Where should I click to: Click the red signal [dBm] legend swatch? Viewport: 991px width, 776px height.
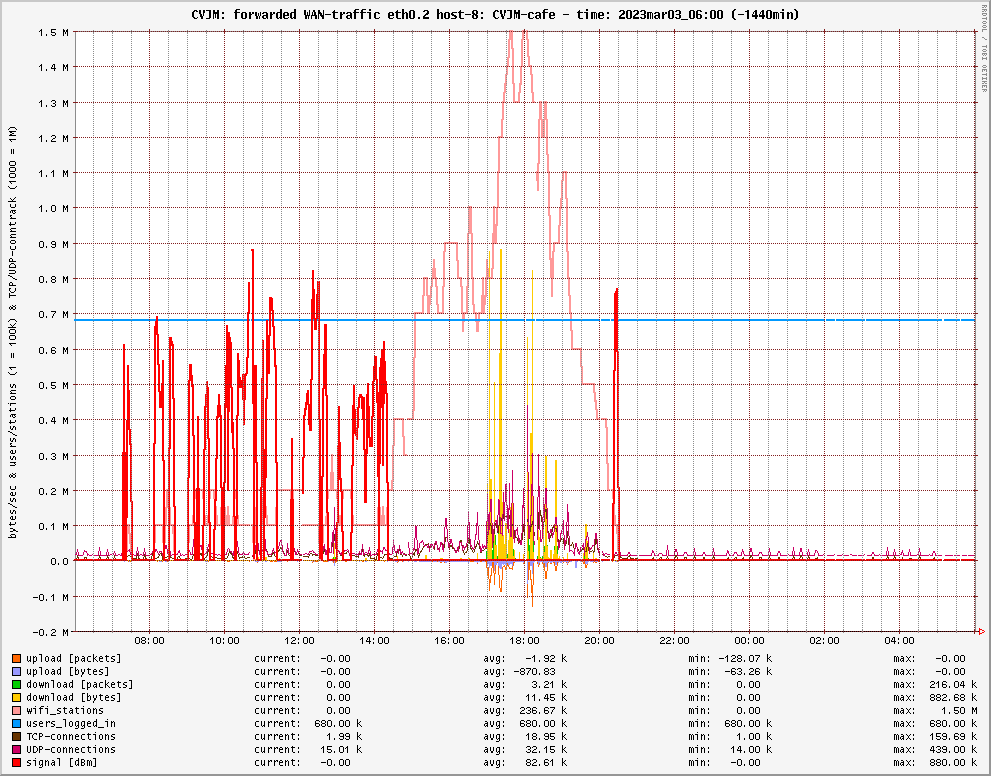(x=16, y=763)
